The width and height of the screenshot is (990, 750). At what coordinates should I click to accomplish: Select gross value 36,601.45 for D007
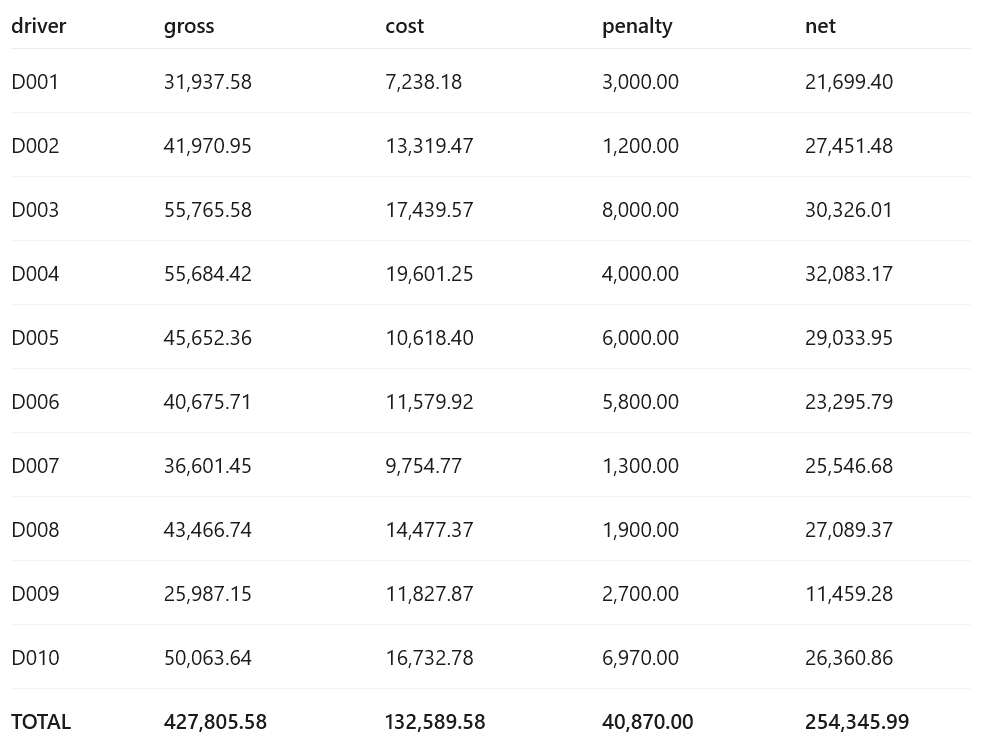point(208,466)
